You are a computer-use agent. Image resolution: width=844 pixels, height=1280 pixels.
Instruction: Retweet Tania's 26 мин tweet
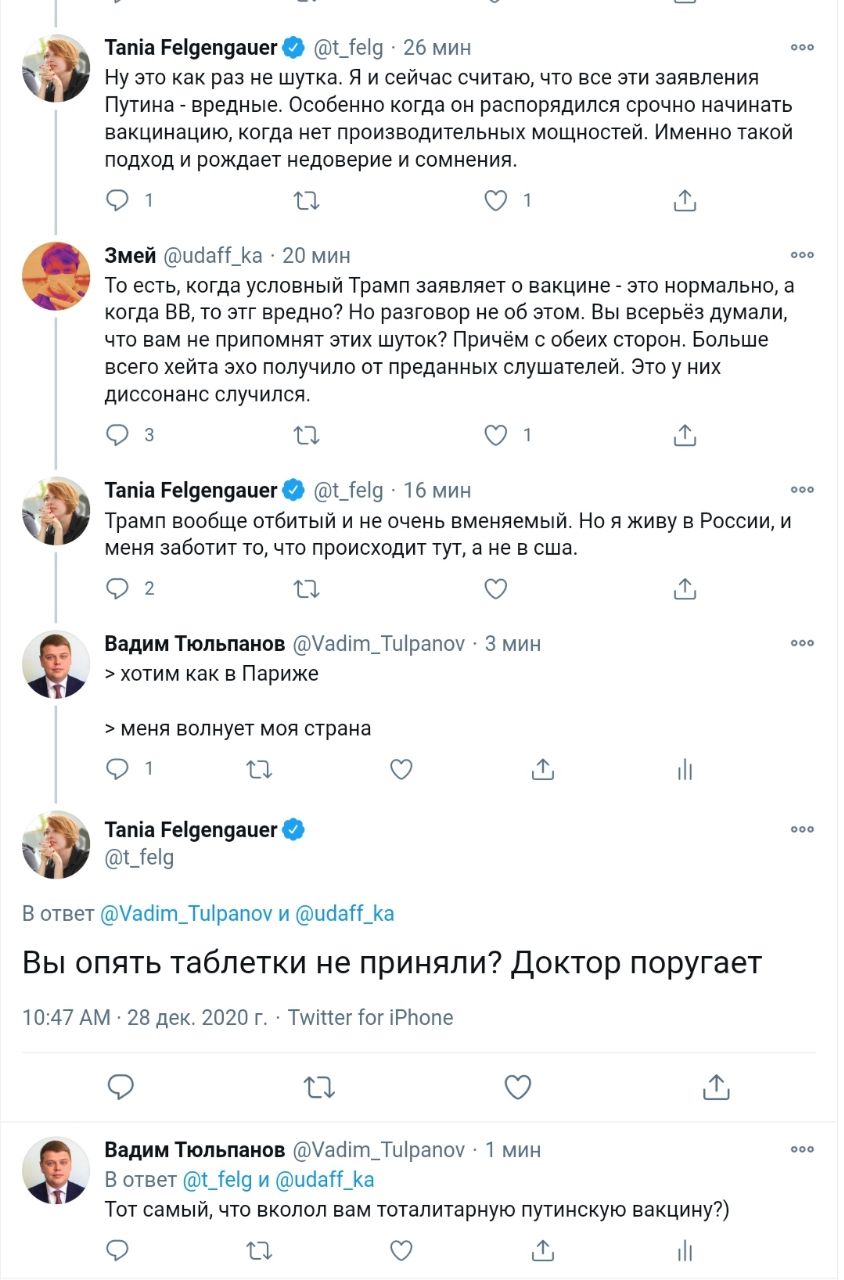[306, 201]
